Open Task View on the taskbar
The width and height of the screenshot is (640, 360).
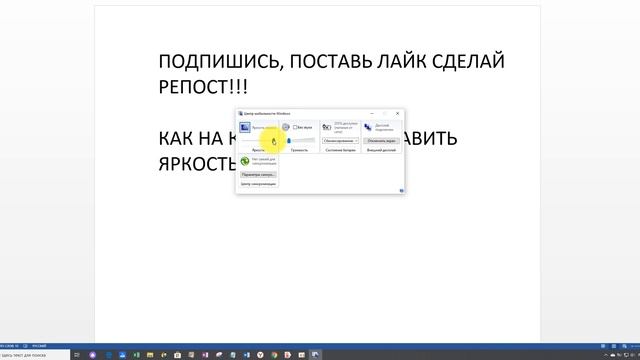76,355
